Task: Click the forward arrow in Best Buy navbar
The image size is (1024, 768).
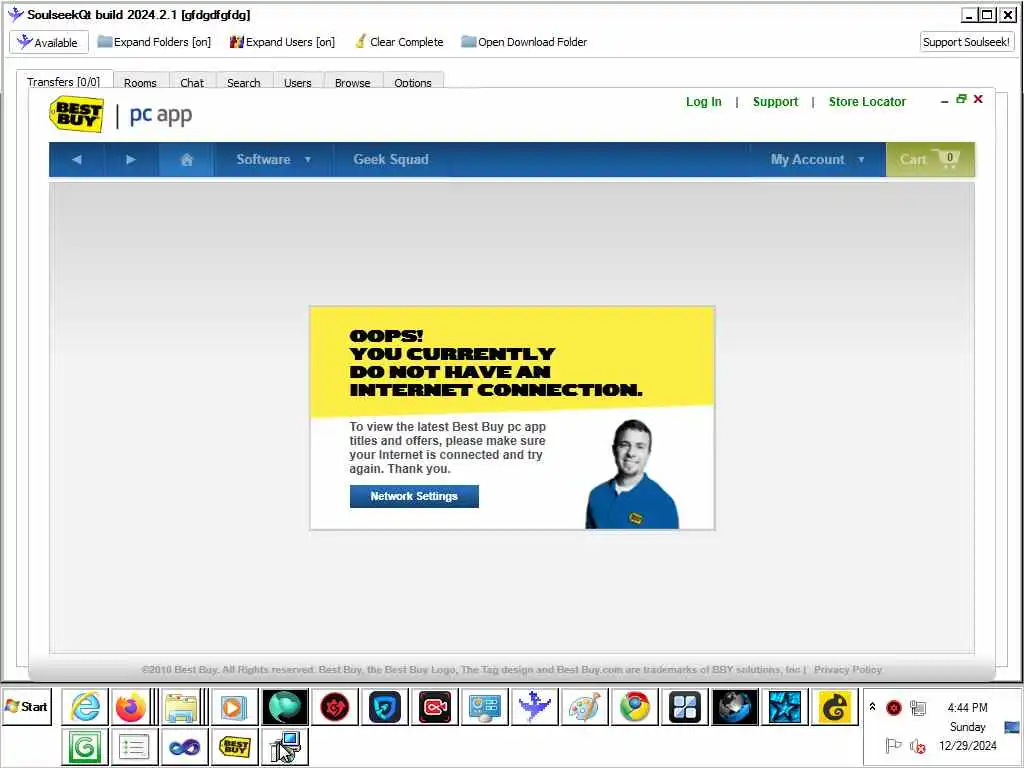Action: click(131, 159)
